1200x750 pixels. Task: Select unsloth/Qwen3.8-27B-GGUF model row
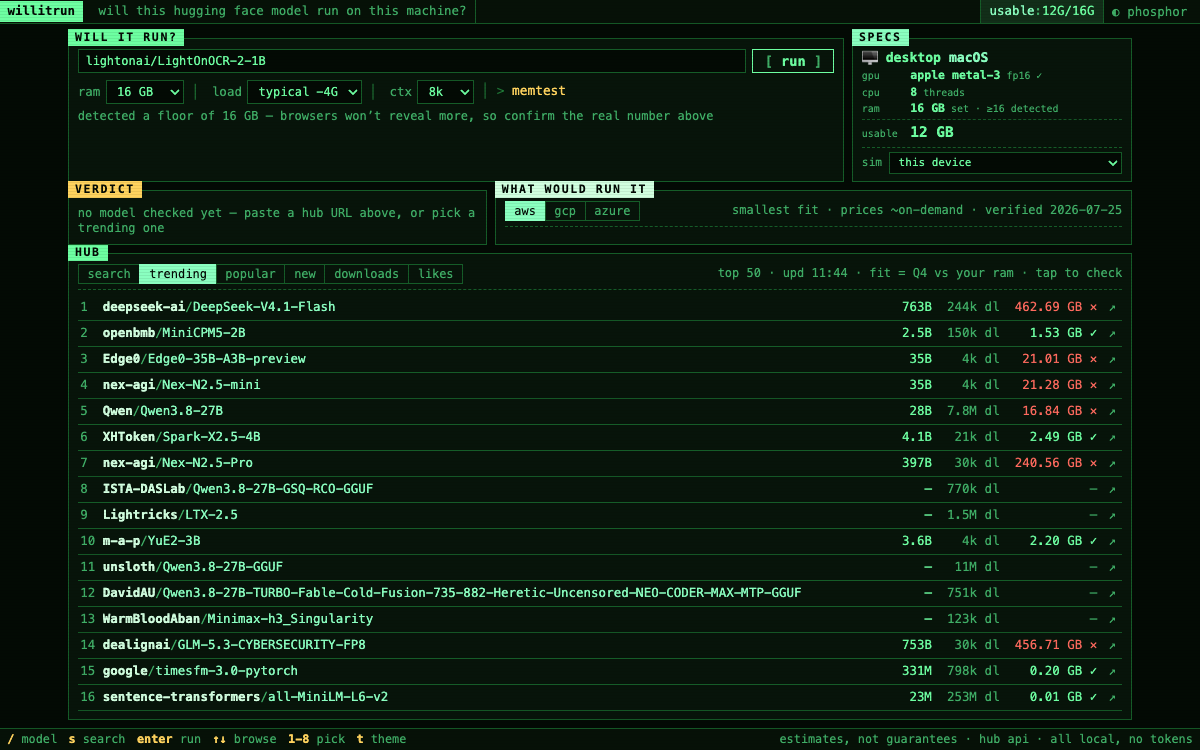pos(600,567)
